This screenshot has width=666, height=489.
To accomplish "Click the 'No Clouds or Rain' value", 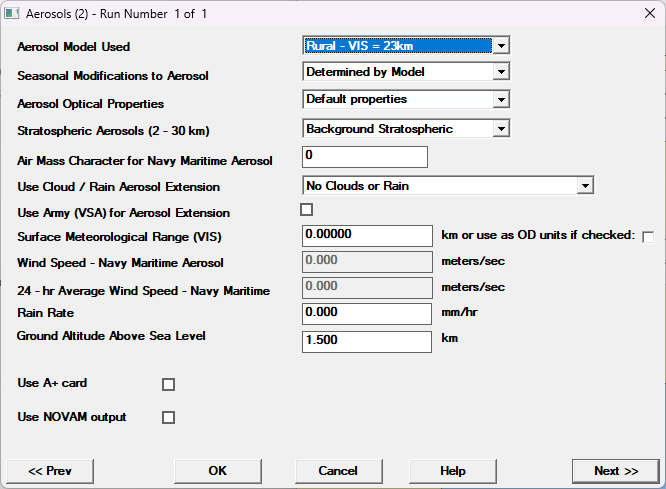I will pyautogui.click(x=358, y=186).
